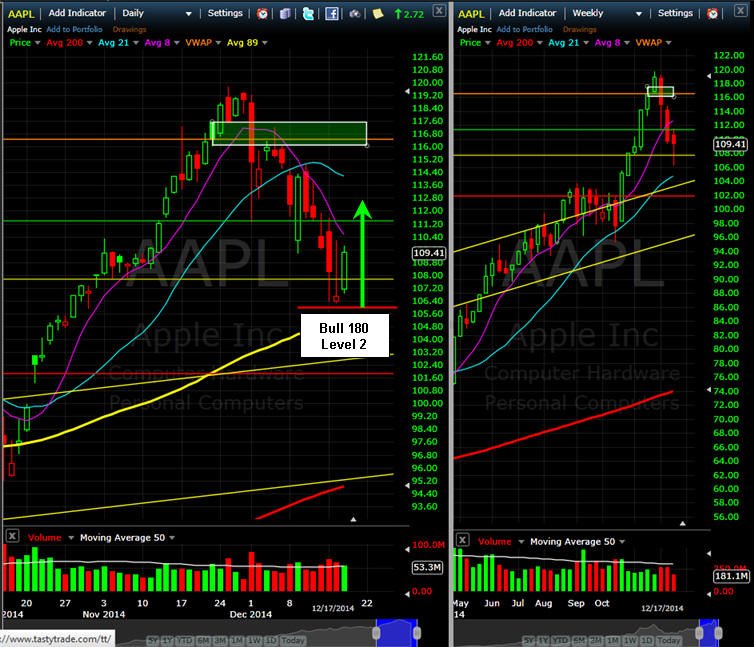Select the 1Y range under the Weekly chart
754x647 pixels.
[543, 641]
